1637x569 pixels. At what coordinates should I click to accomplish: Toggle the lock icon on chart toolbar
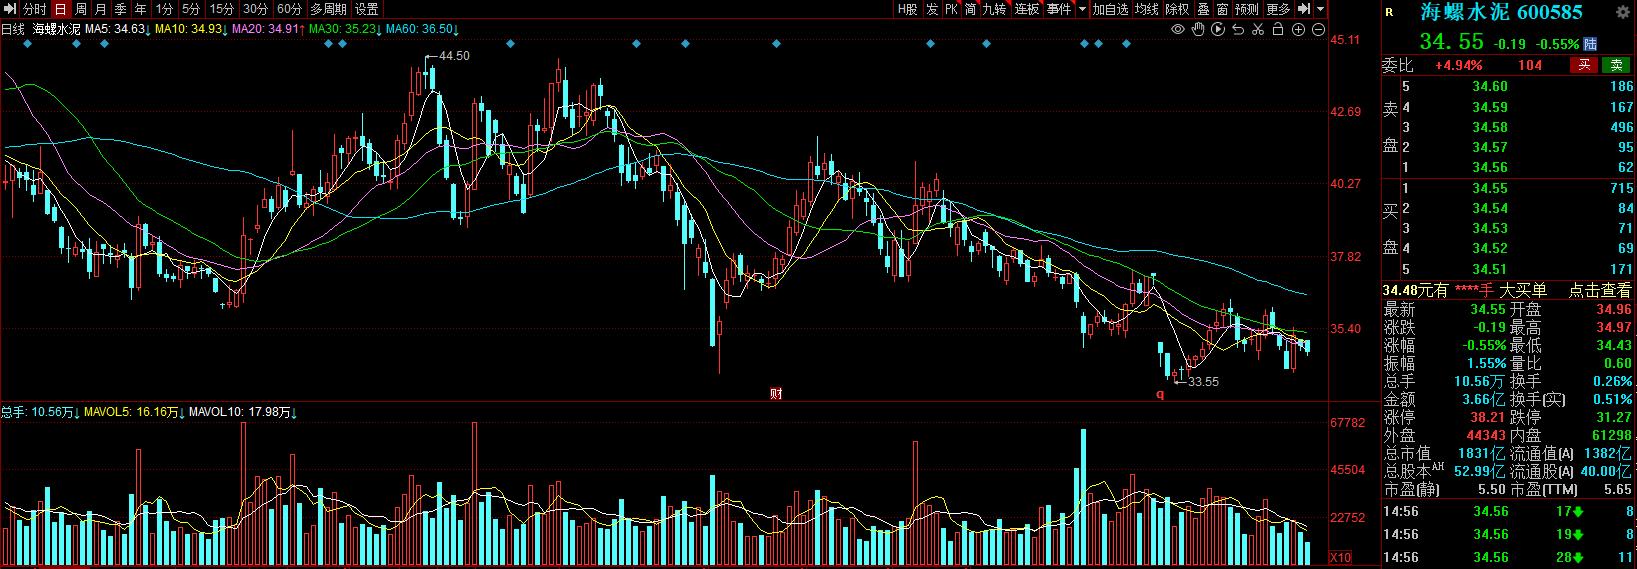[x=1278, y=29]
